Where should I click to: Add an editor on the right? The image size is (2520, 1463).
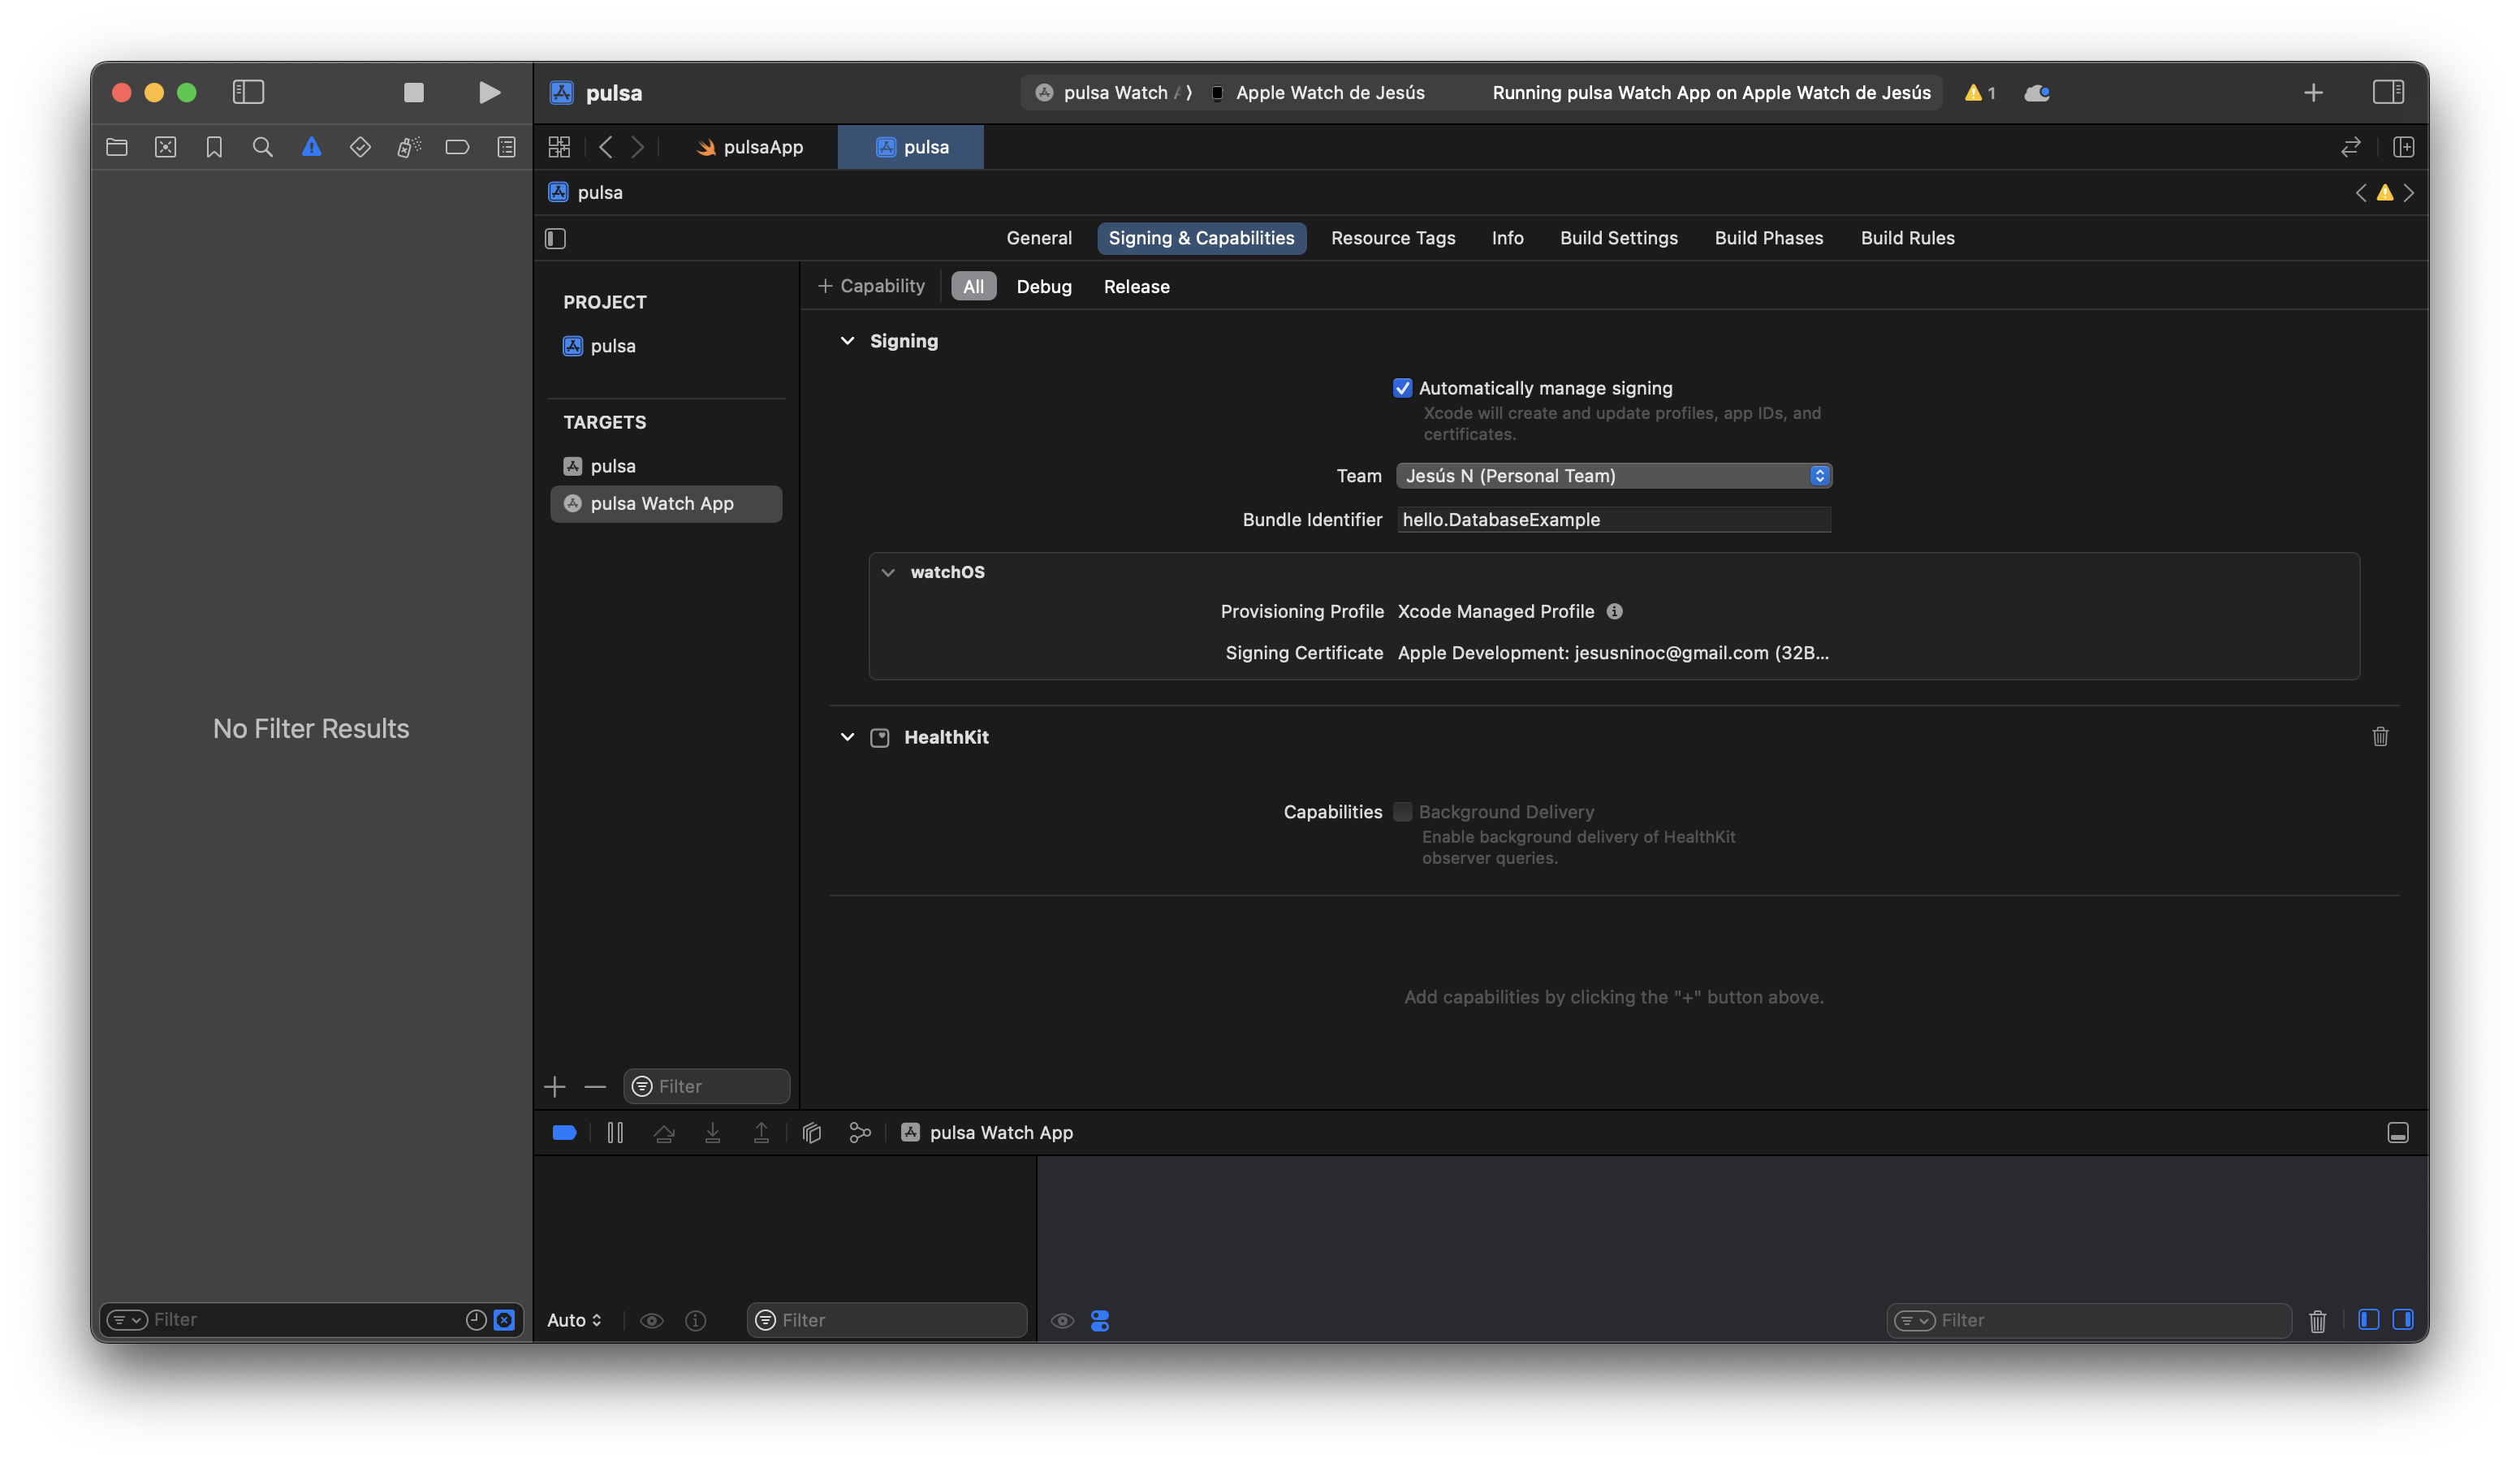coord(2404,147)
